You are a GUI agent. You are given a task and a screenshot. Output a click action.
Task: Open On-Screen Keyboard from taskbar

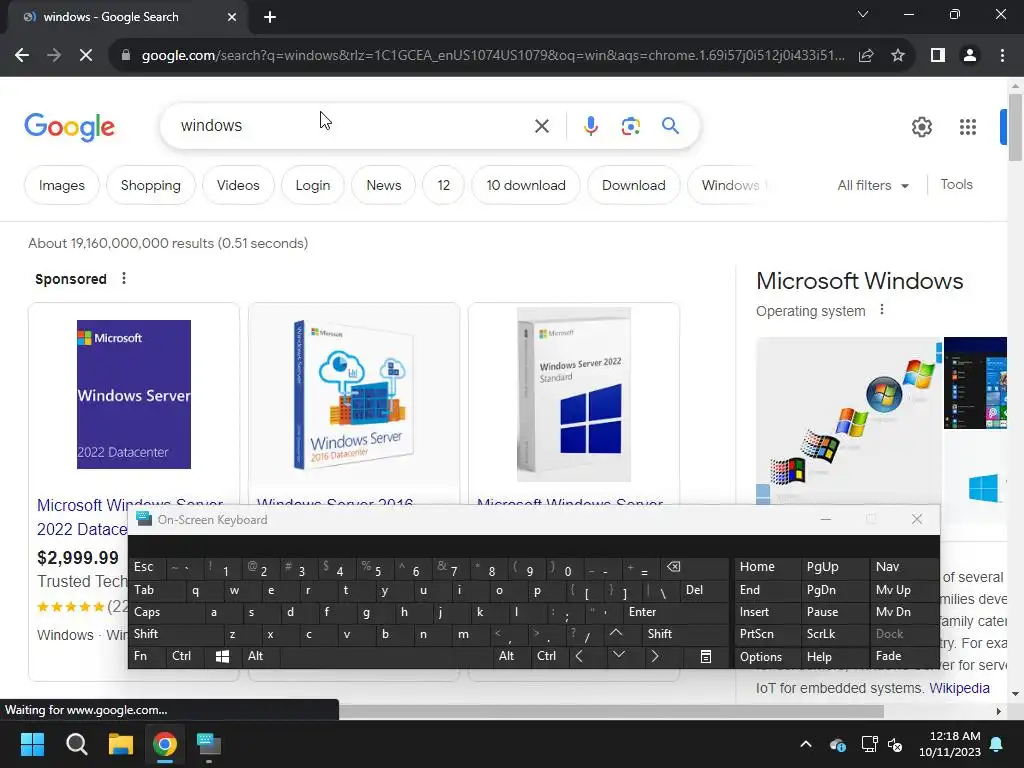coord(209,744)
